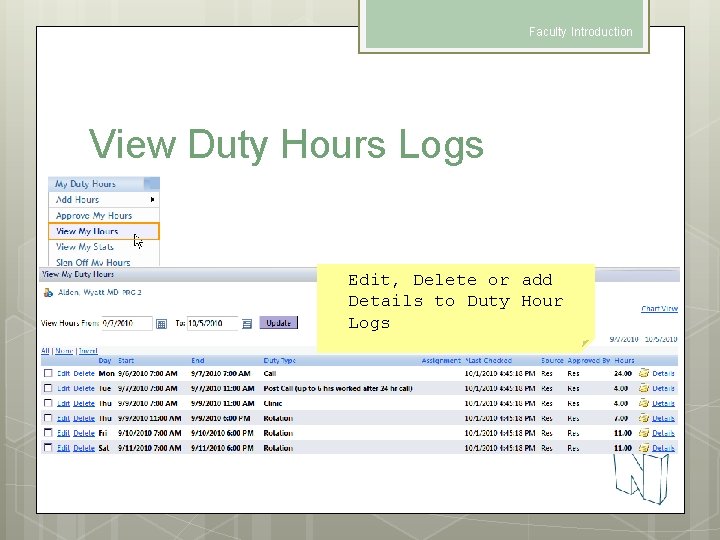Click Delete for the Sat Rotation entry

pos(84,448)
